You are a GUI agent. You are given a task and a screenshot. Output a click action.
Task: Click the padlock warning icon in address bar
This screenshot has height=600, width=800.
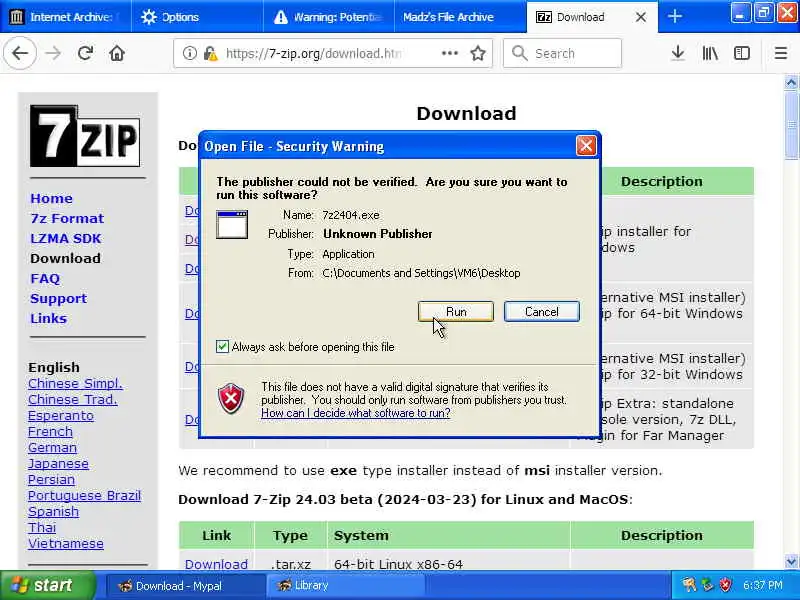(x=210, y=53)
